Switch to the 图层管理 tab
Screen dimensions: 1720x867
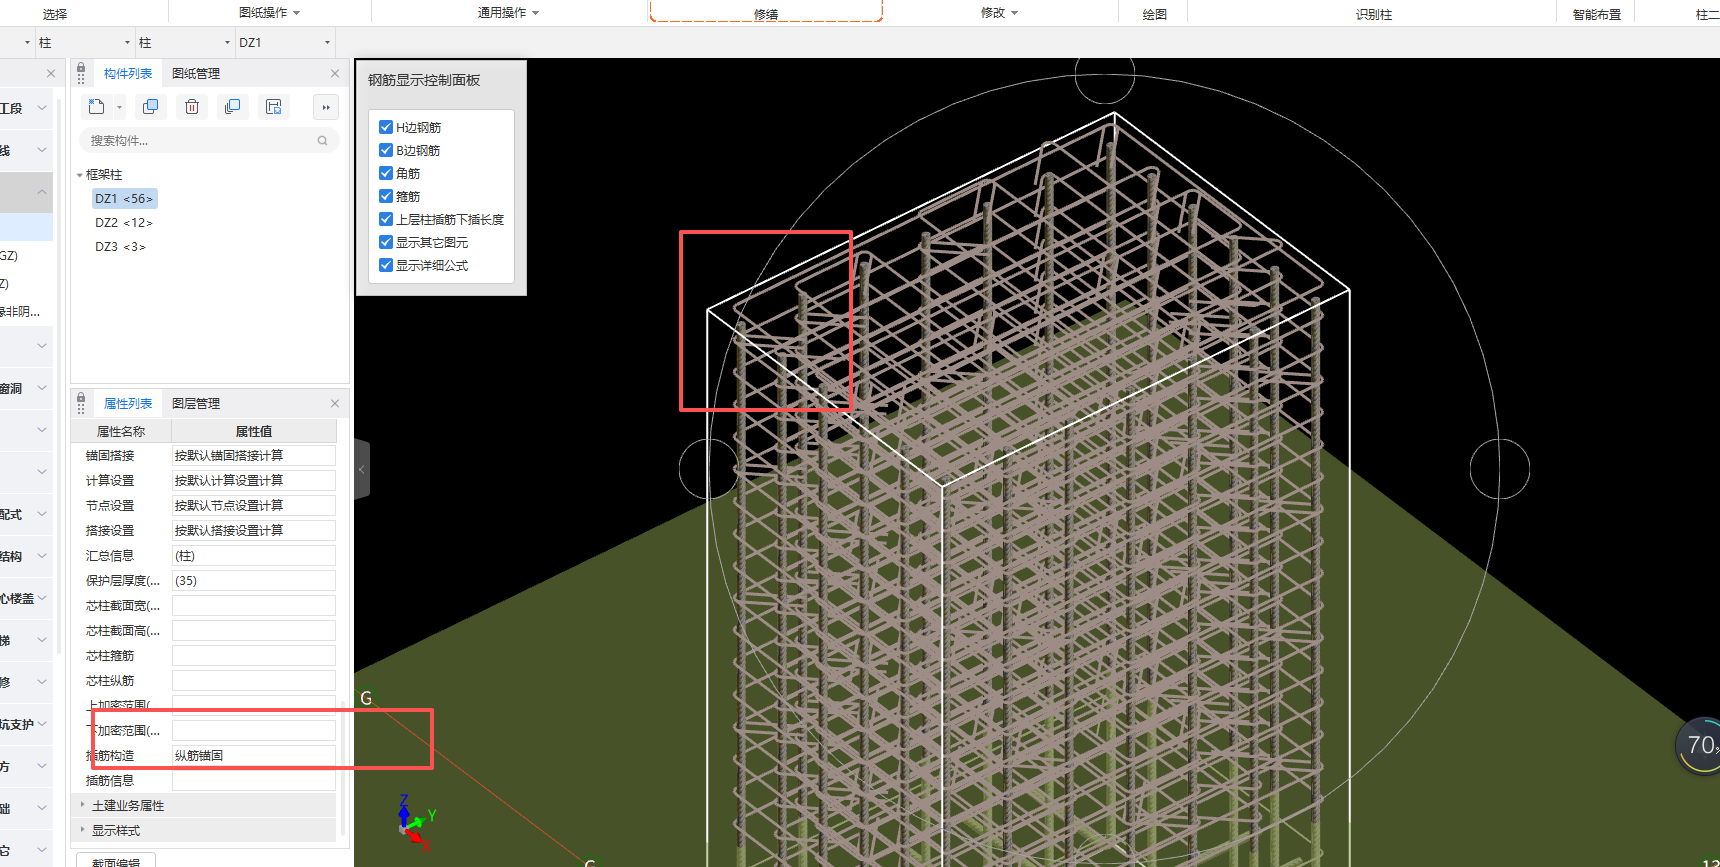coord(196,404)
